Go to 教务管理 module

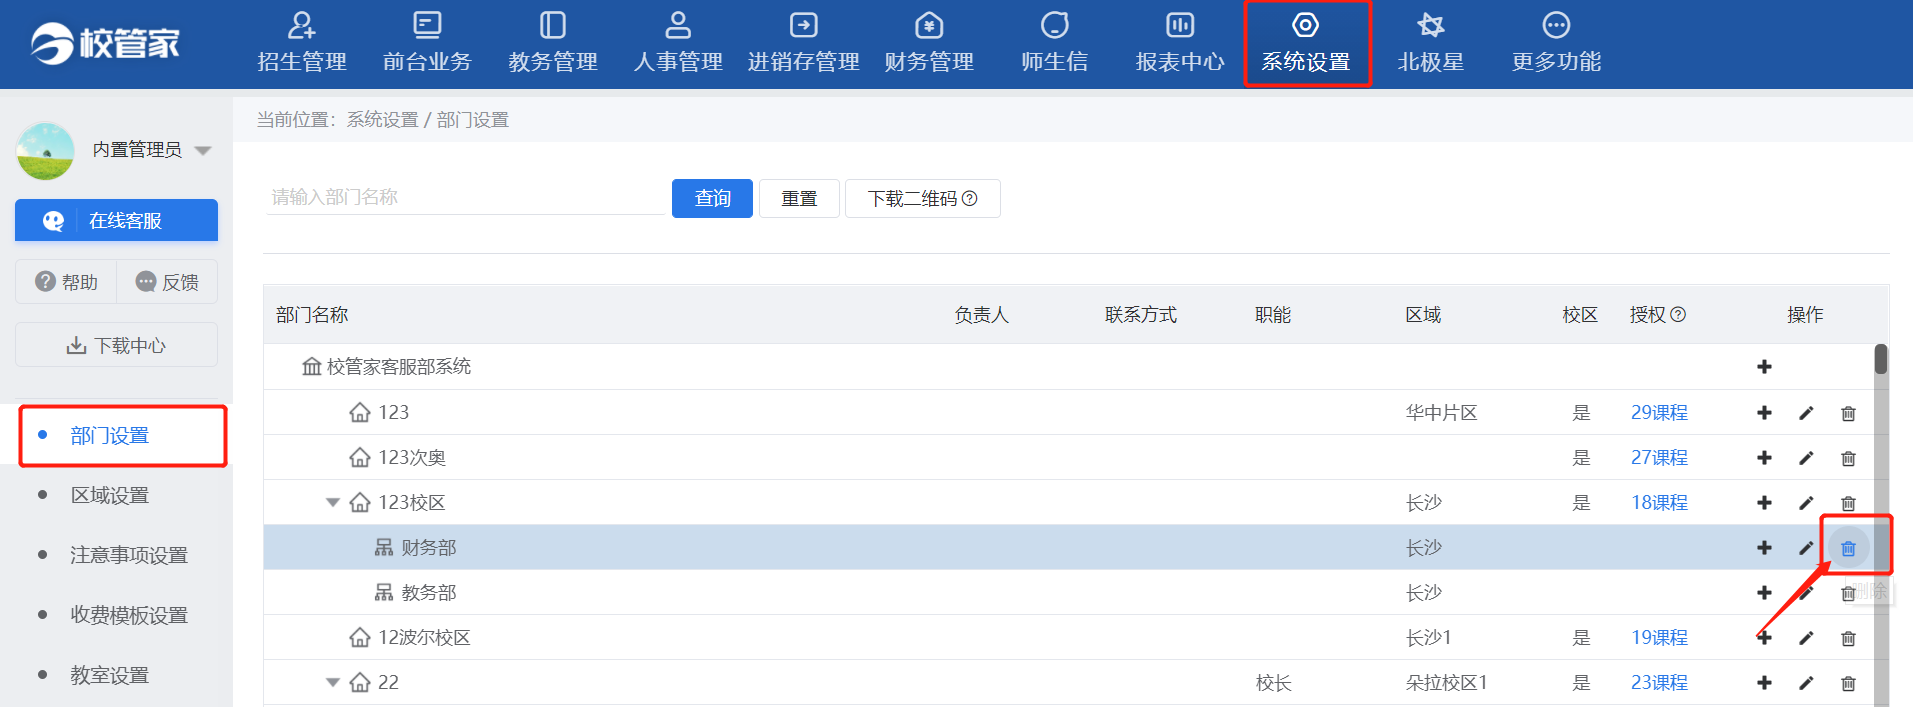pyautogui.click(x=553, y=44)
